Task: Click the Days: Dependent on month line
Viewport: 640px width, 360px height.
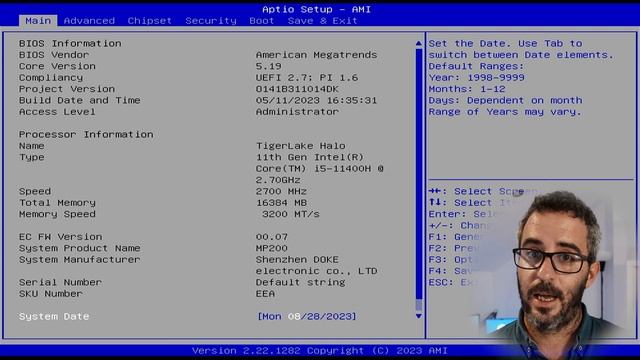Action: [x=505, y=100]
